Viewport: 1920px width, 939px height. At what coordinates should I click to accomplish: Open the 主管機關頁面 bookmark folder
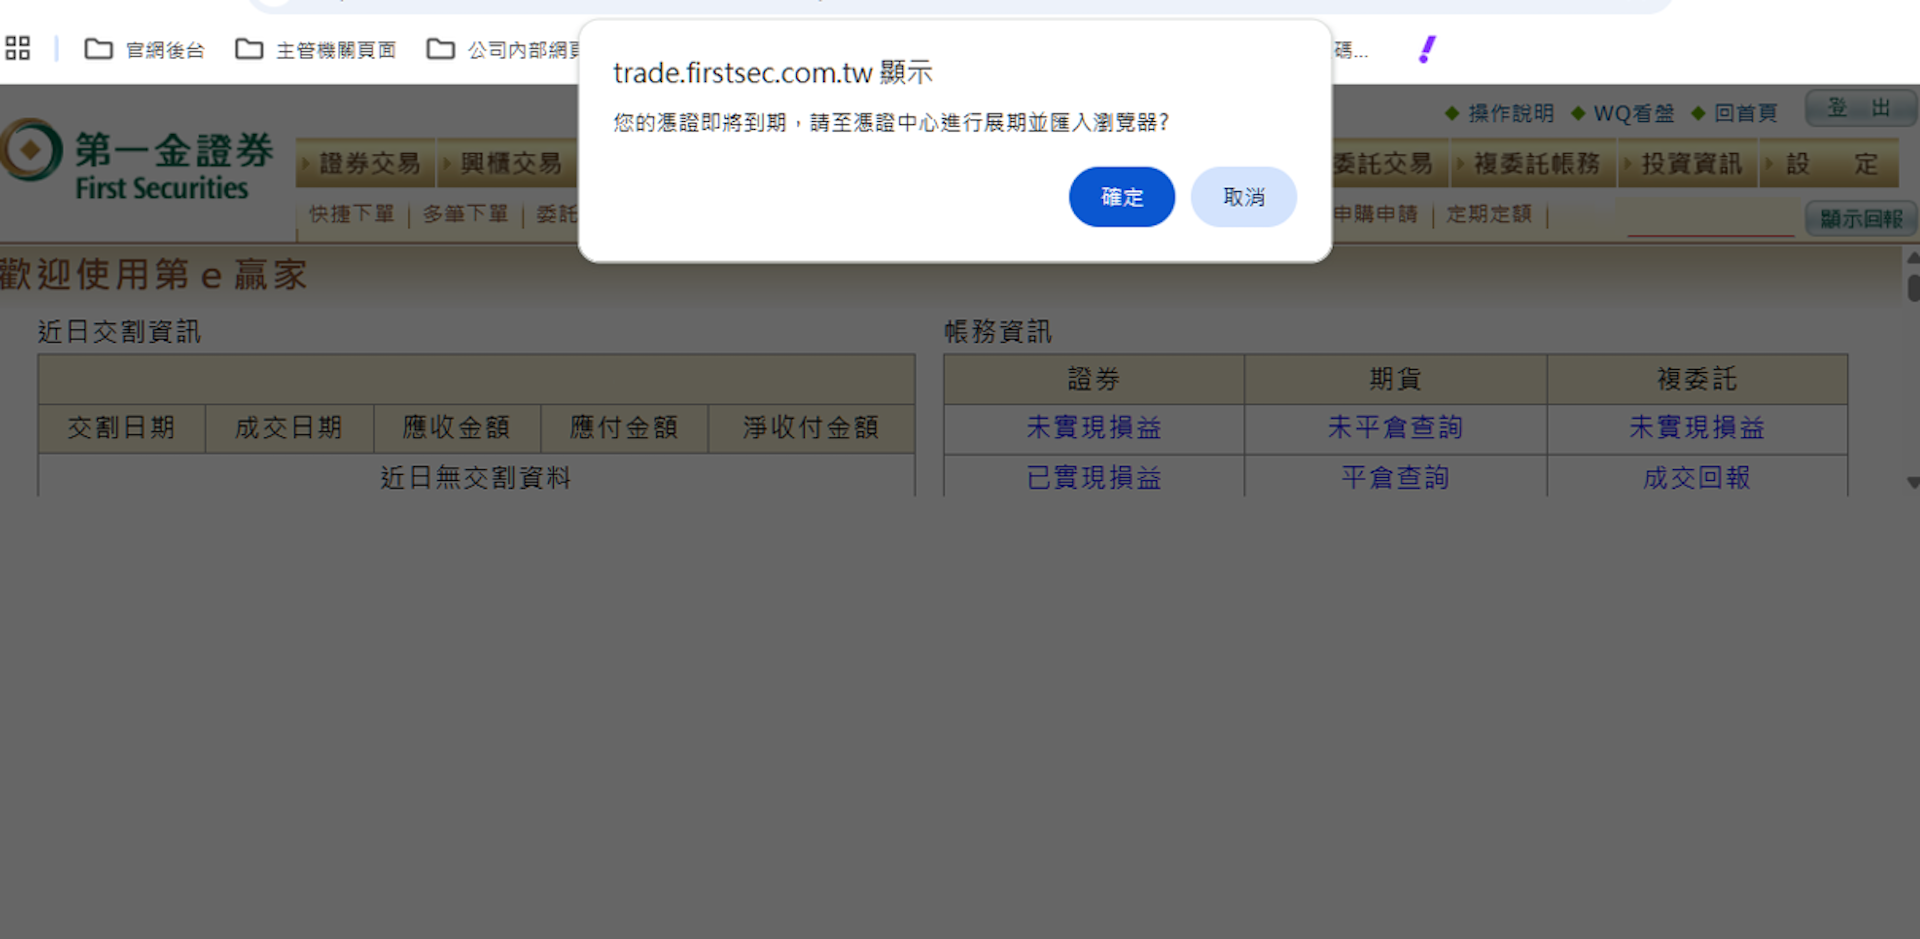pyautogui.click(x=316, y=49)
